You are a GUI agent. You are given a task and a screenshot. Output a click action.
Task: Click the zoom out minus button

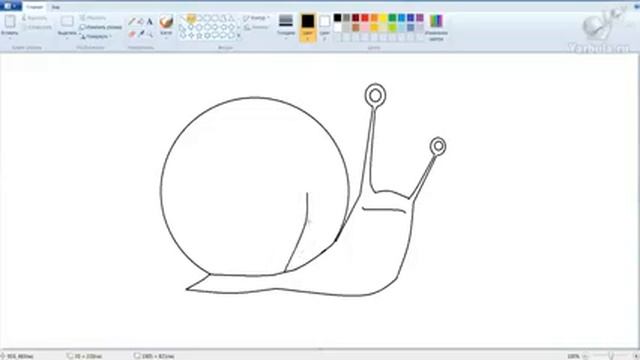585,356
